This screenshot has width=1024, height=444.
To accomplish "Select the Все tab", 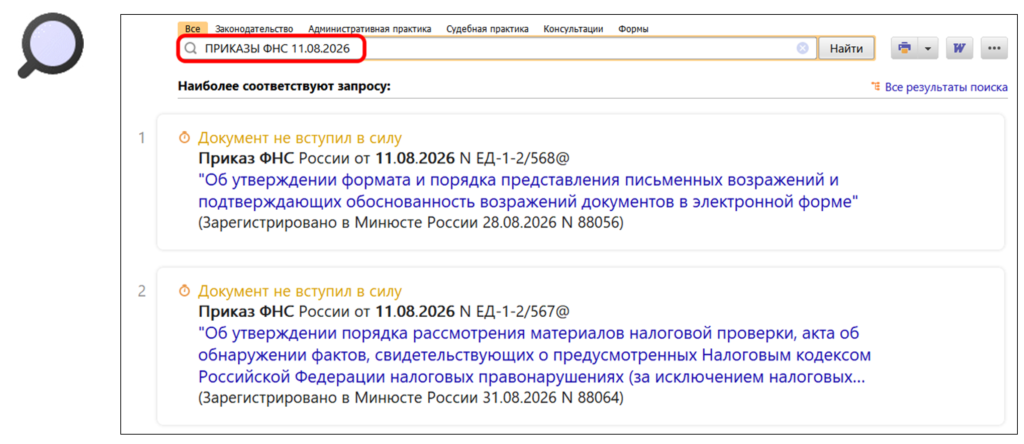I will click(192, 29).
